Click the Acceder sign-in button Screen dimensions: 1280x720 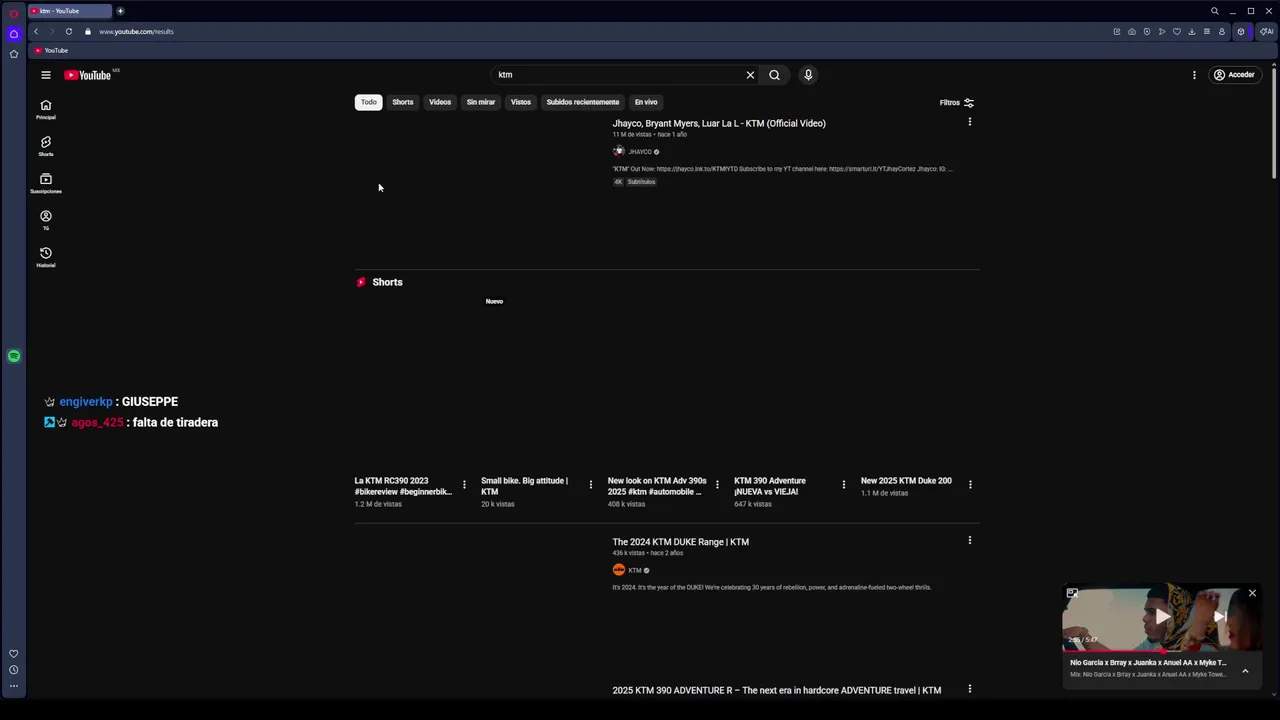(1234, 75)
